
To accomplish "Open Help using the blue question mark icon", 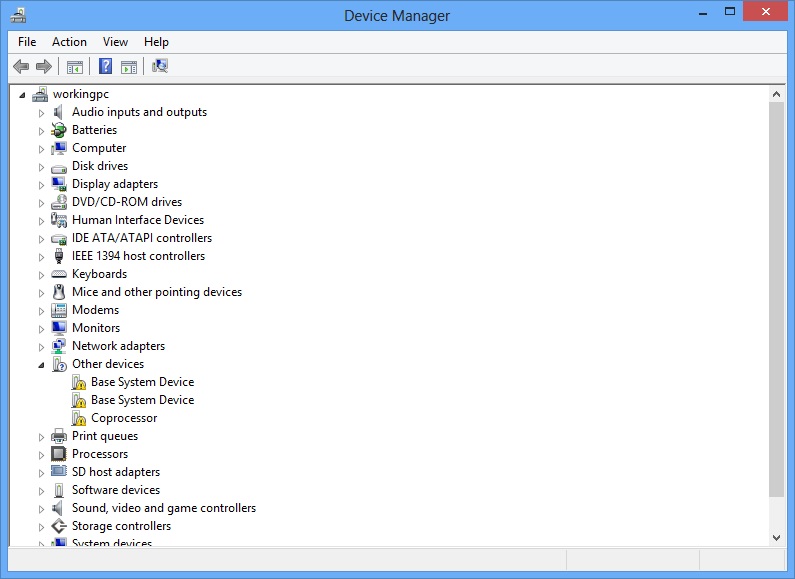I will (x=105, y=67).
